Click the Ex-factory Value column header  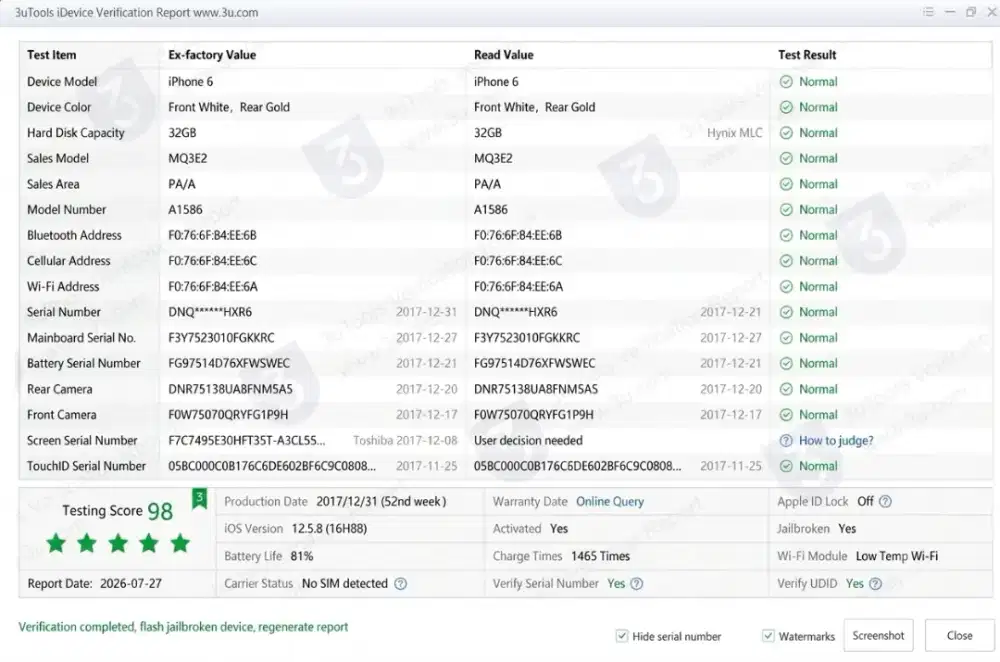(x=212, y=55)
